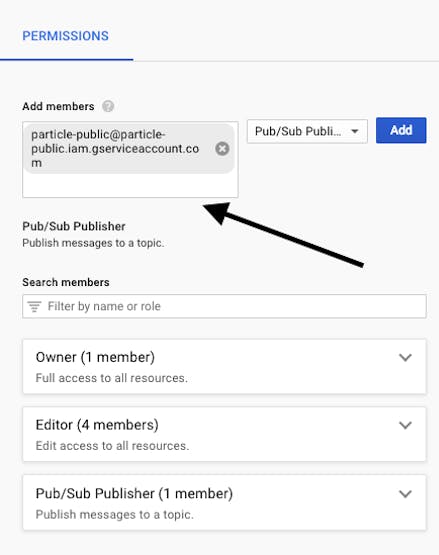Click the dropdown arrow in role selector

pyautogui.click(x=354, y=131)
